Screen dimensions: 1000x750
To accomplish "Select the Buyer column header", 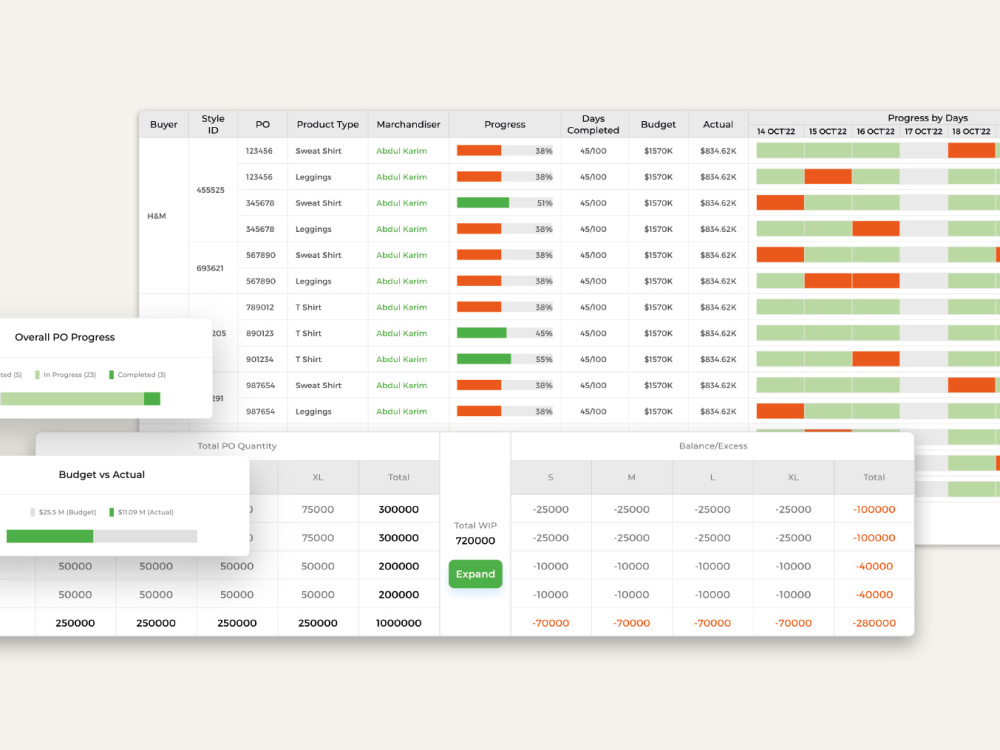I will [164, 124].
